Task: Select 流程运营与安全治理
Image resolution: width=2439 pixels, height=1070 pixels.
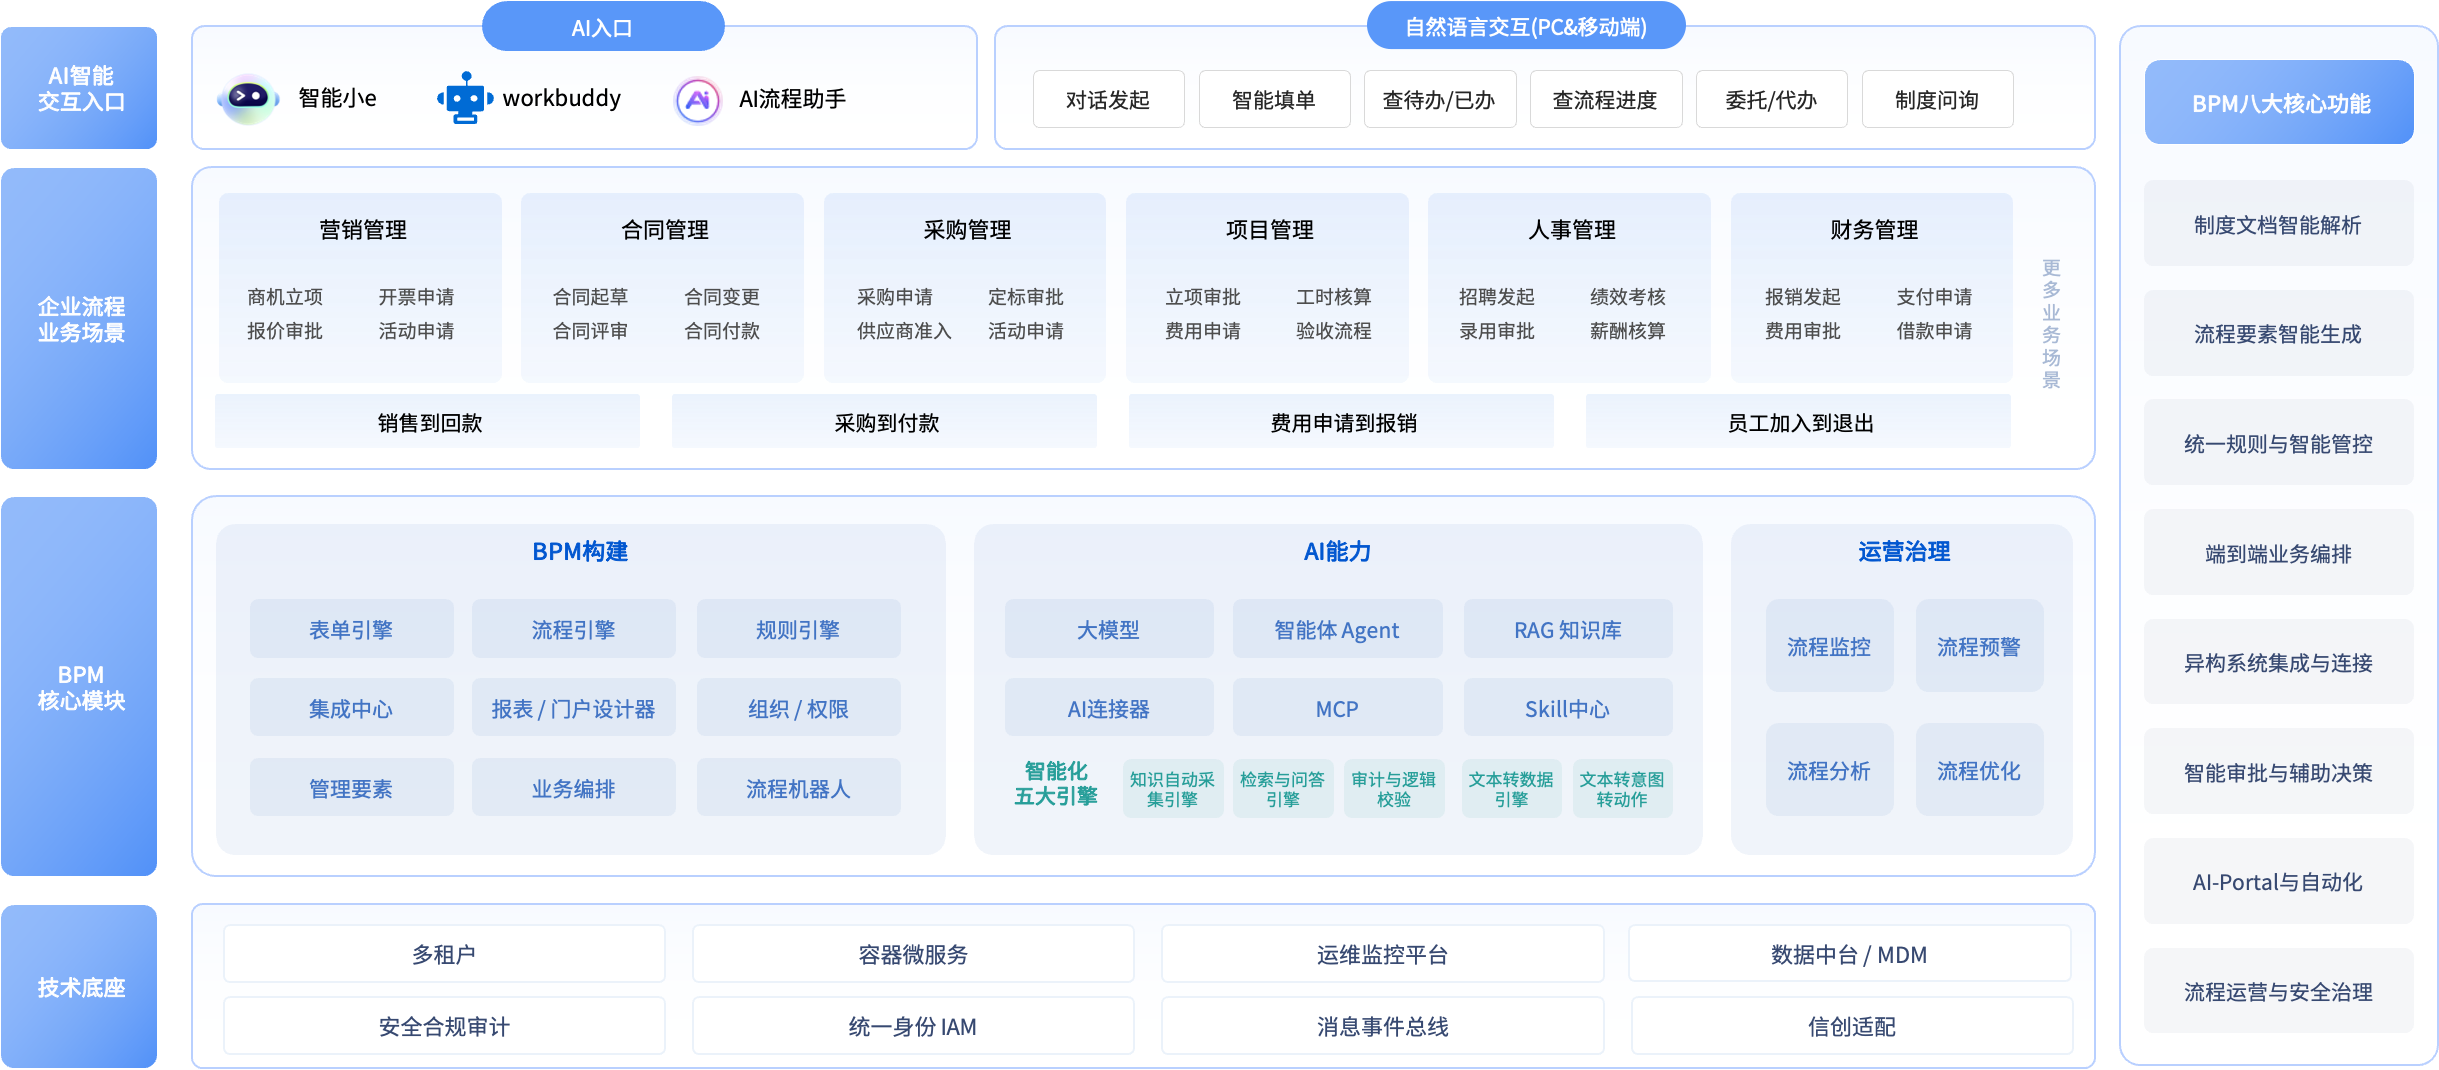Action: [2279, 991]
